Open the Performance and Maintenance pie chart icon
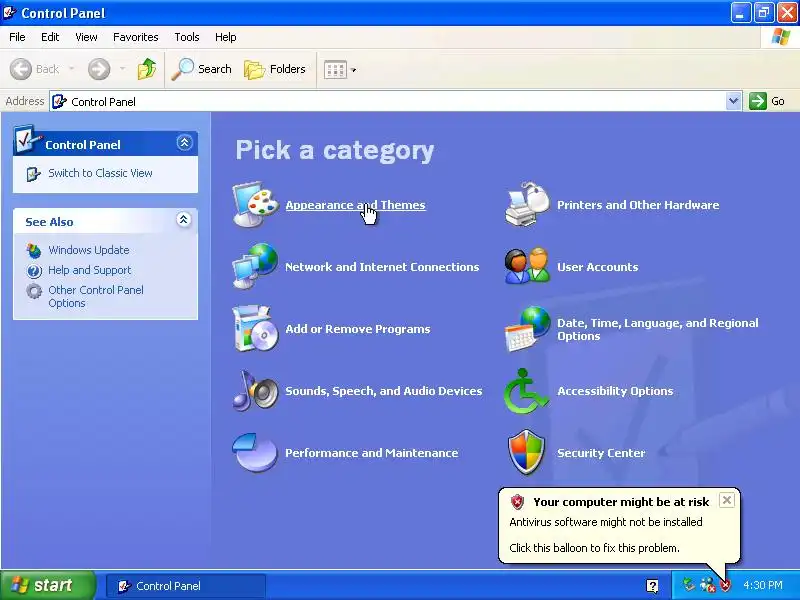This screenshot has width=800, height=600. point(255,453)
